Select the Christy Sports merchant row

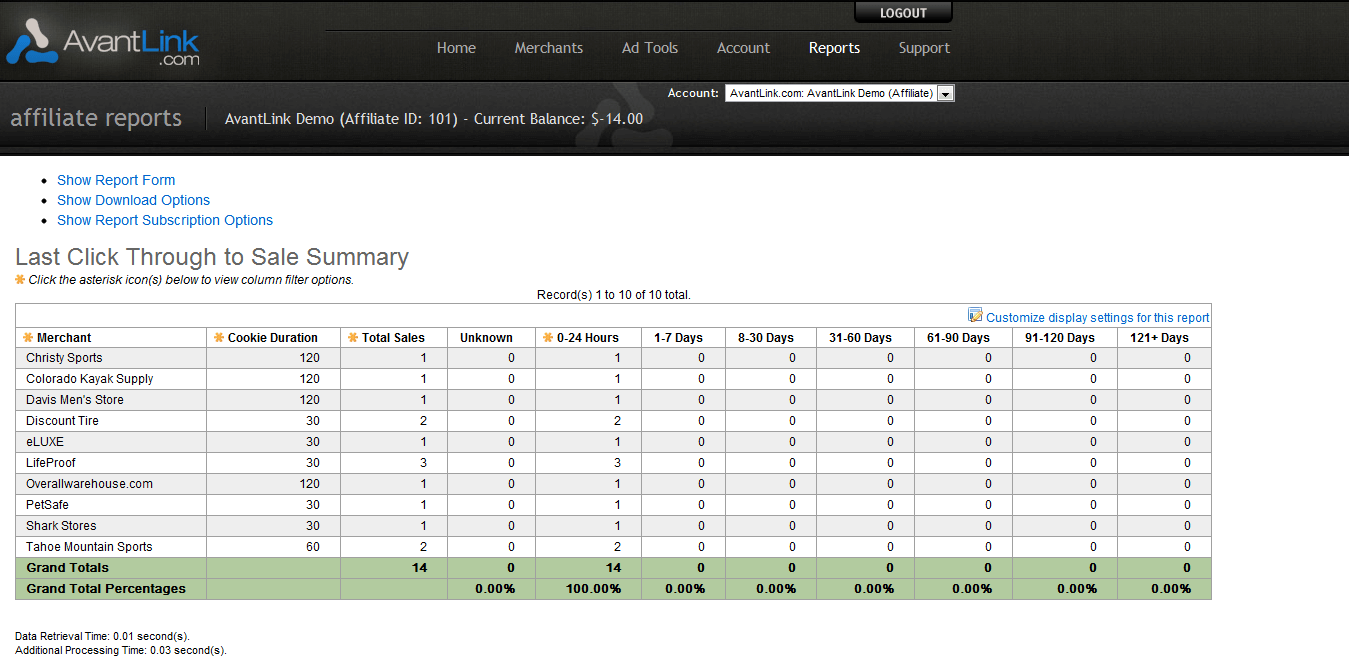pyautogui.click(x=613, y=358)
